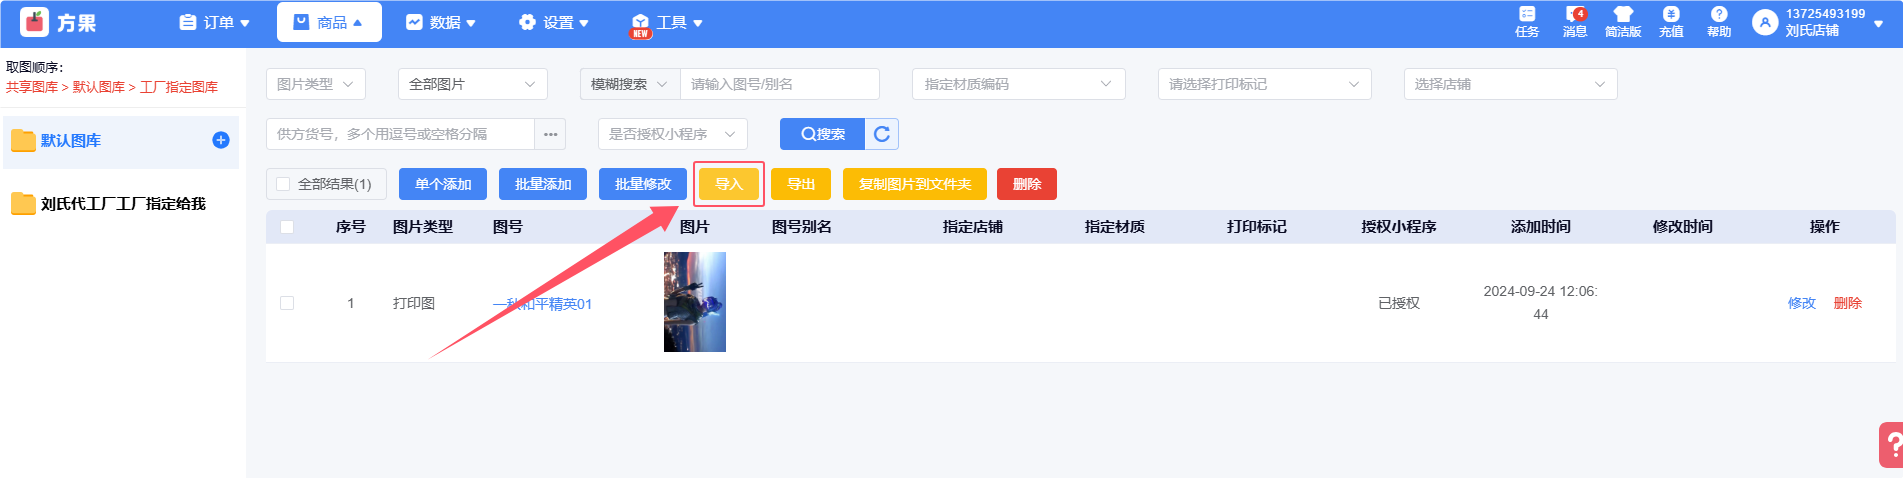Screen dimensions: 1903x478
Task: Click the 批量添加 button
Action: pos(543,184)
